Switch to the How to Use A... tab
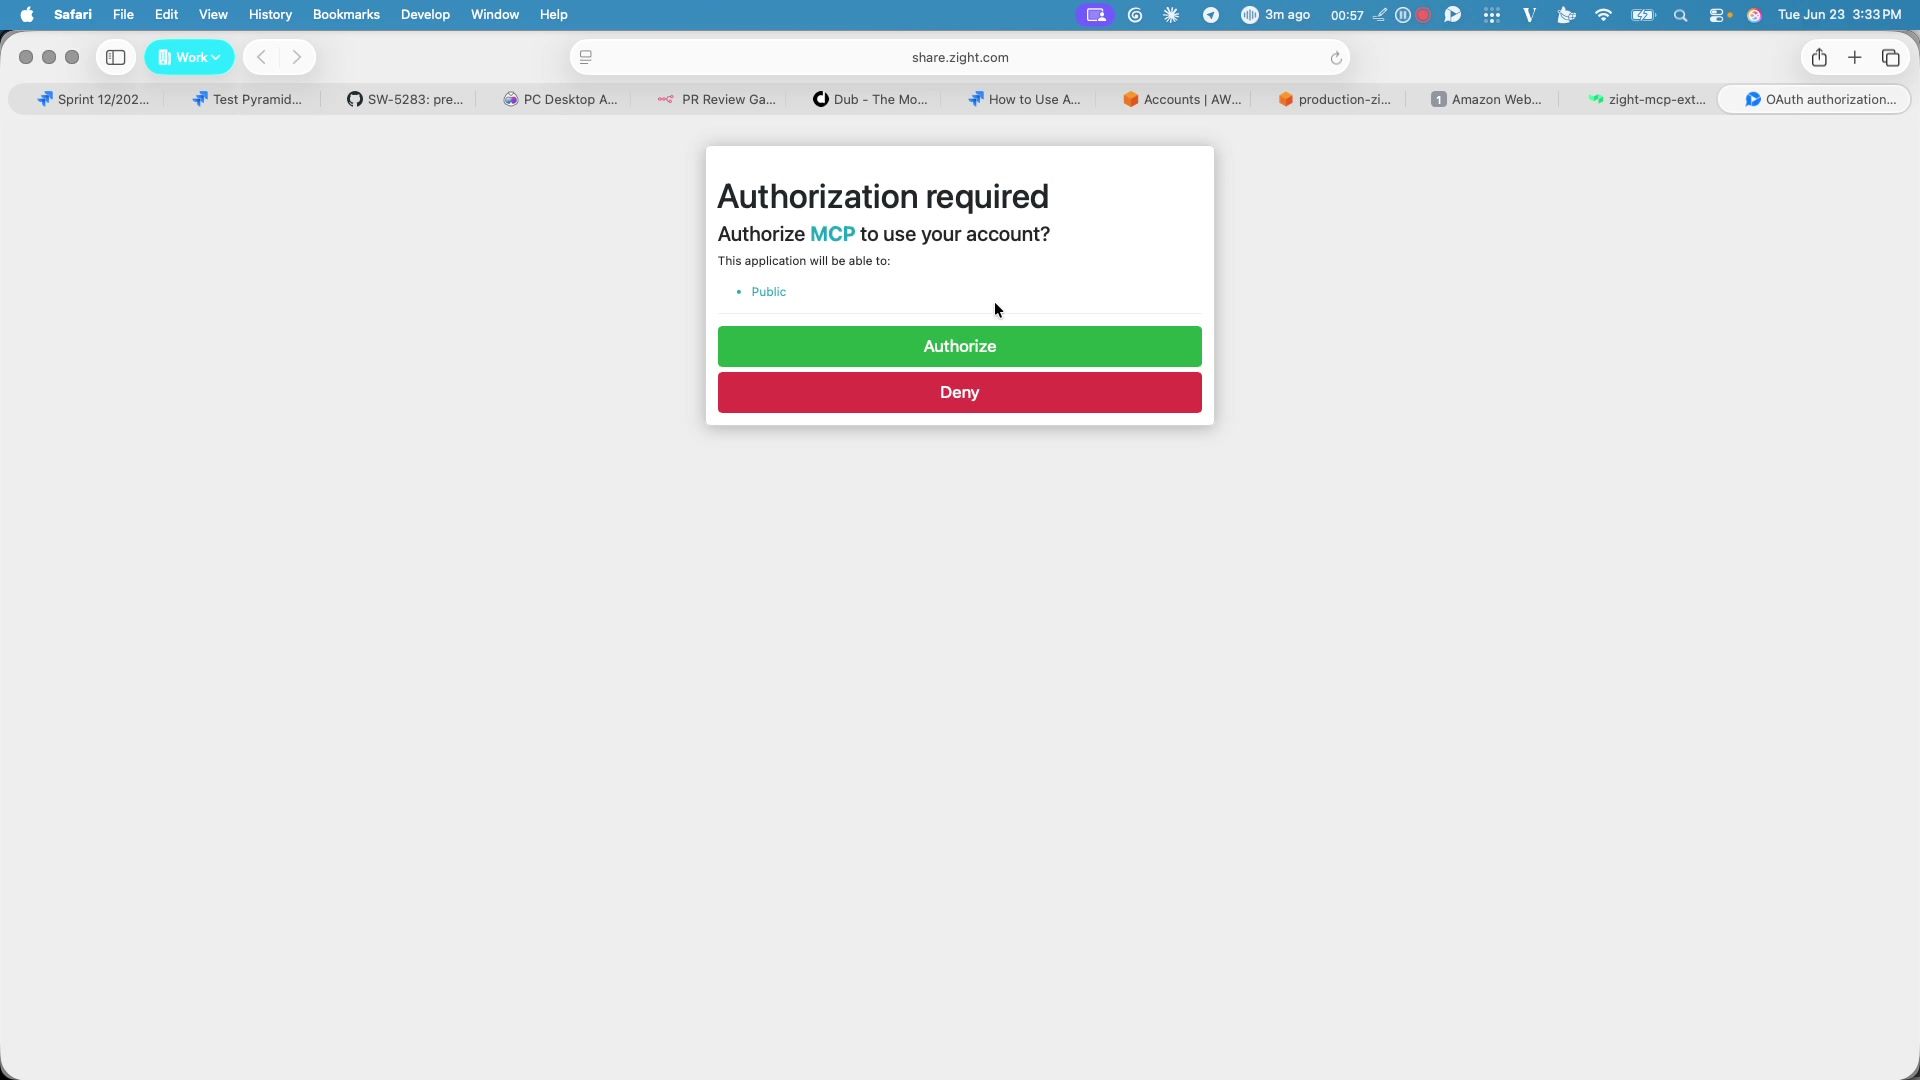This screenshot has height=1080, width=1920. pyautogui.click(x=1025, y=99)
